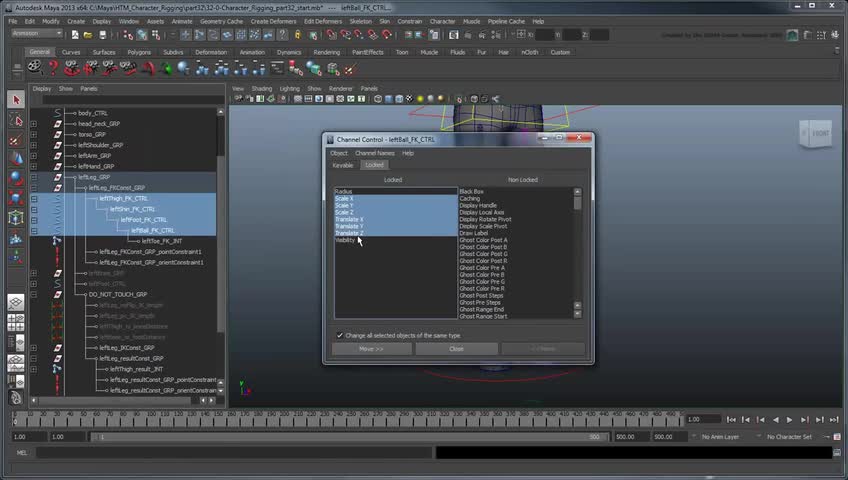The width and height of the screenshot is (848, 480).
Task: Click the film reel shelf icon
Action: coord(35,68)
